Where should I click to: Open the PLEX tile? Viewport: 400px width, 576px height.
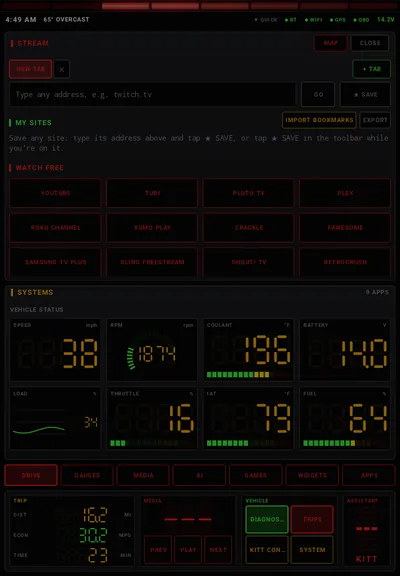(345, 193)
